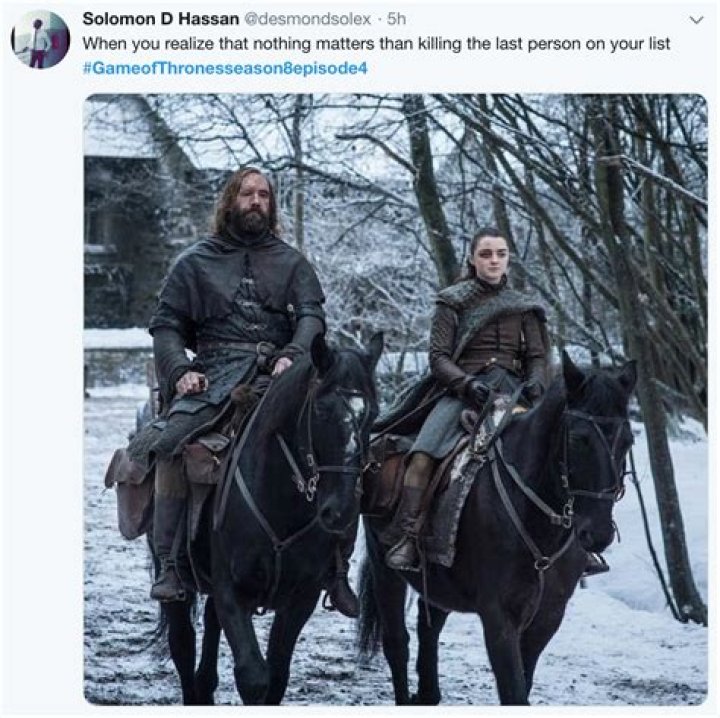
Task: Click the saddlebag on the left horse
Action: pyautogui.click(x=129, y=491)
